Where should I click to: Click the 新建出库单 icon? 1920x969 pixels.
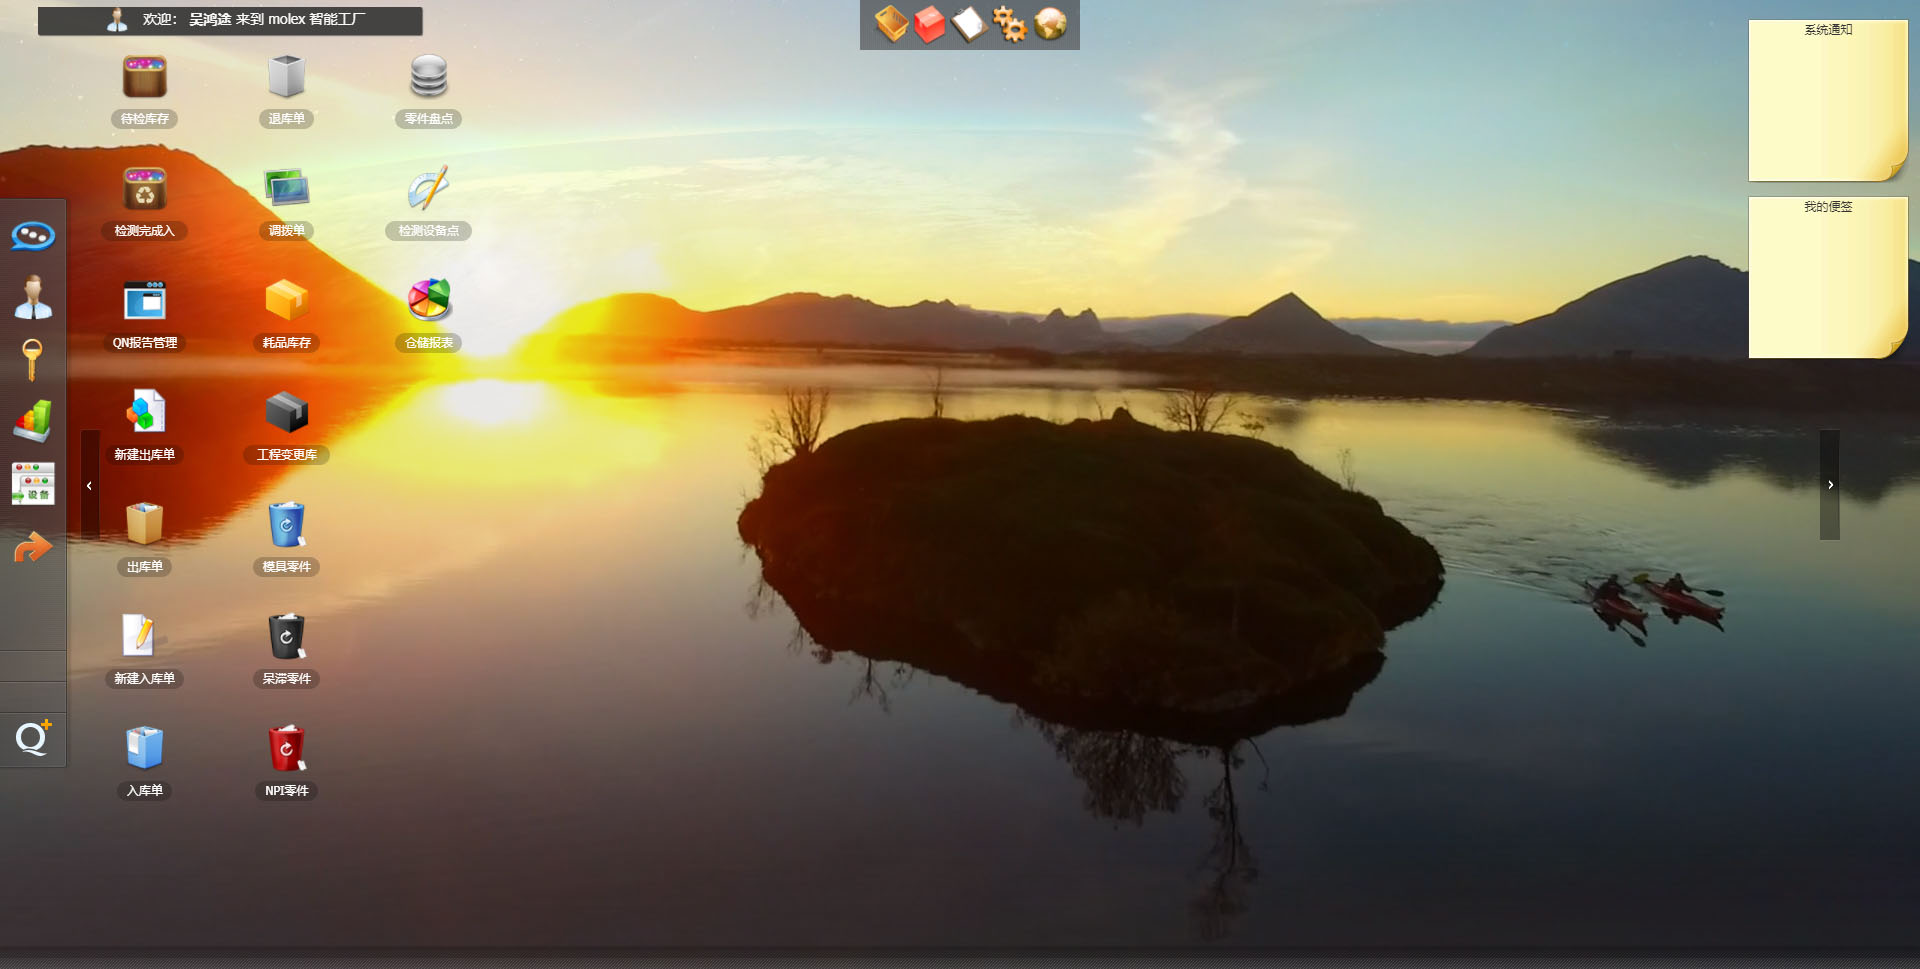[x=144, y=414]
